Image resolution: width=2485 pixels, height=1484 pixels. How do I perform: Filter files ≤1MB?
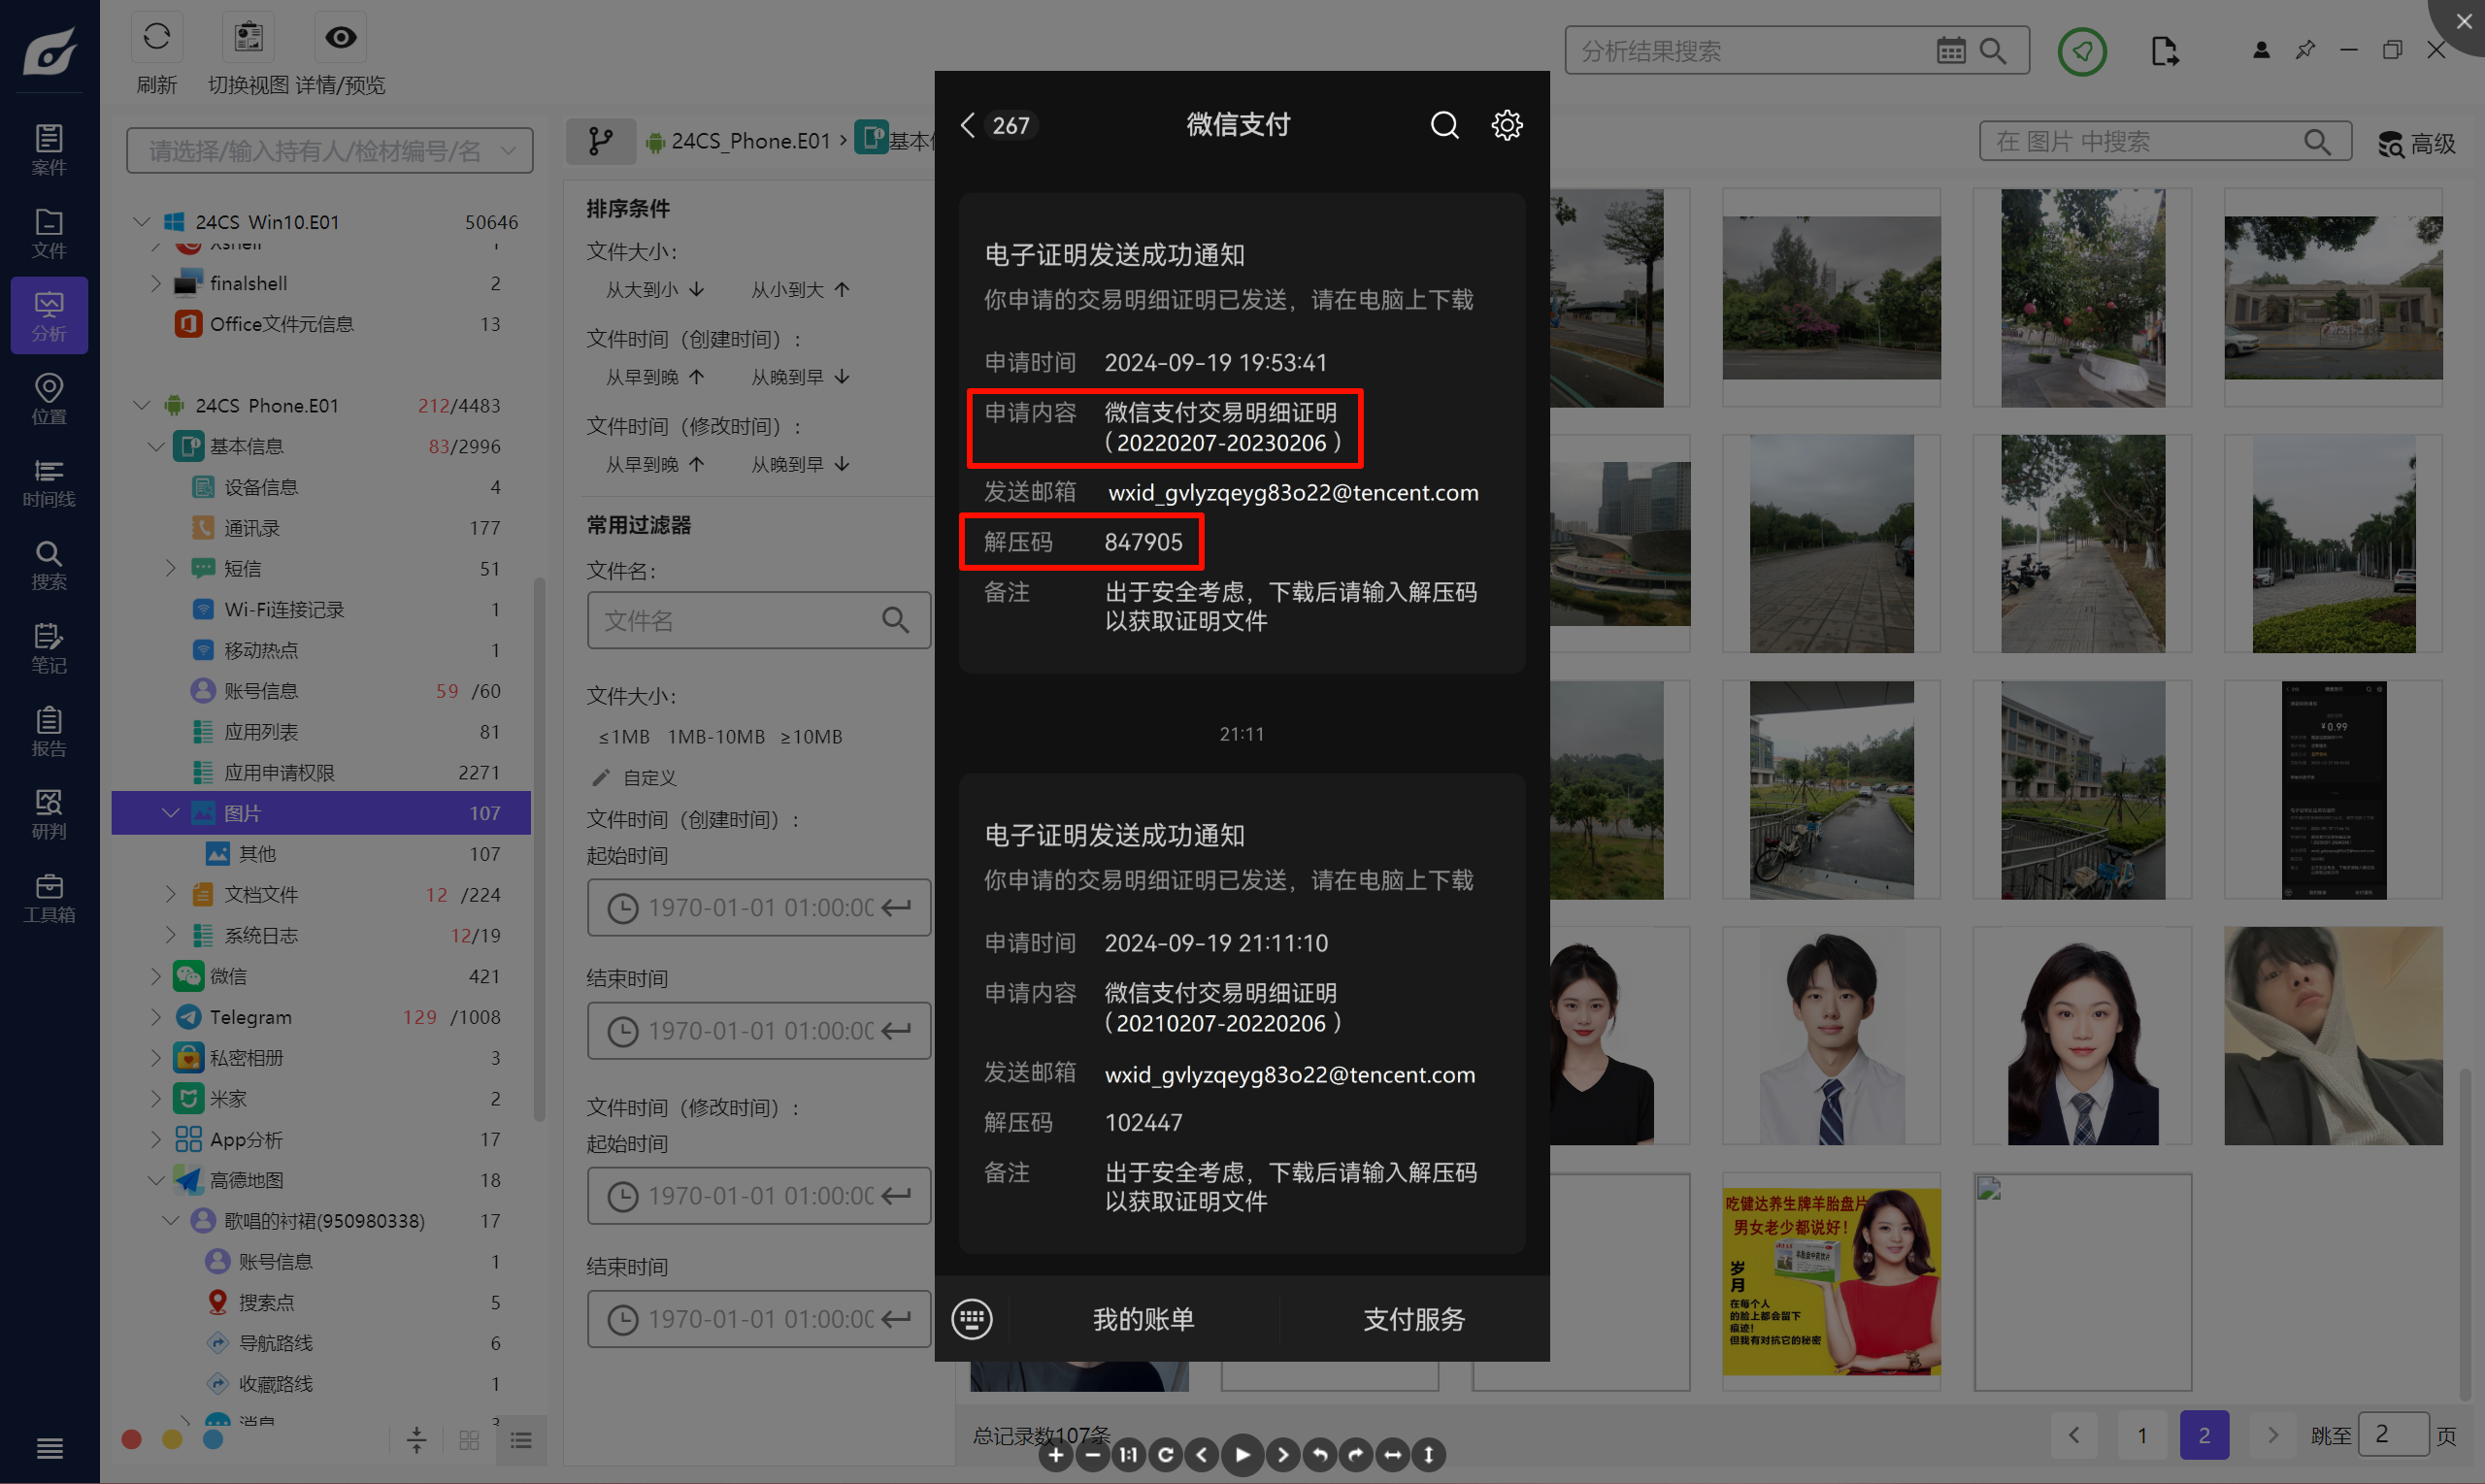click(x=624, y=737)
